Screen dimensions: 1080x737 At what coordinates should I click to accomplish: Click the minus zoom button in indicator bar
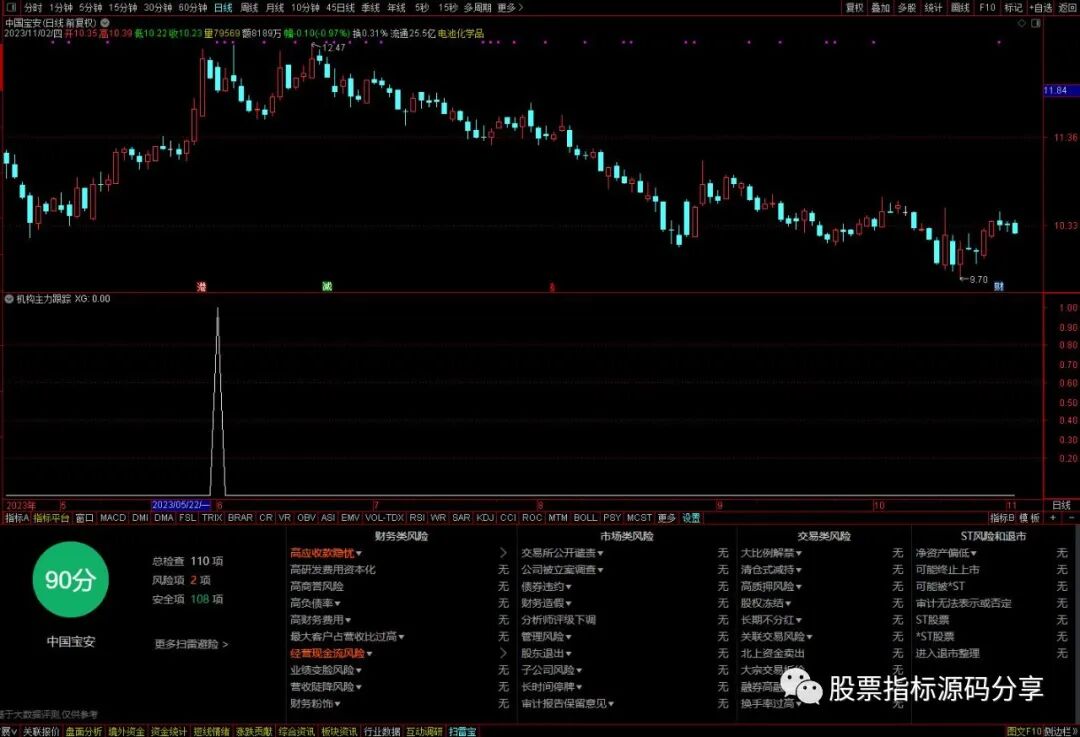1071,517
